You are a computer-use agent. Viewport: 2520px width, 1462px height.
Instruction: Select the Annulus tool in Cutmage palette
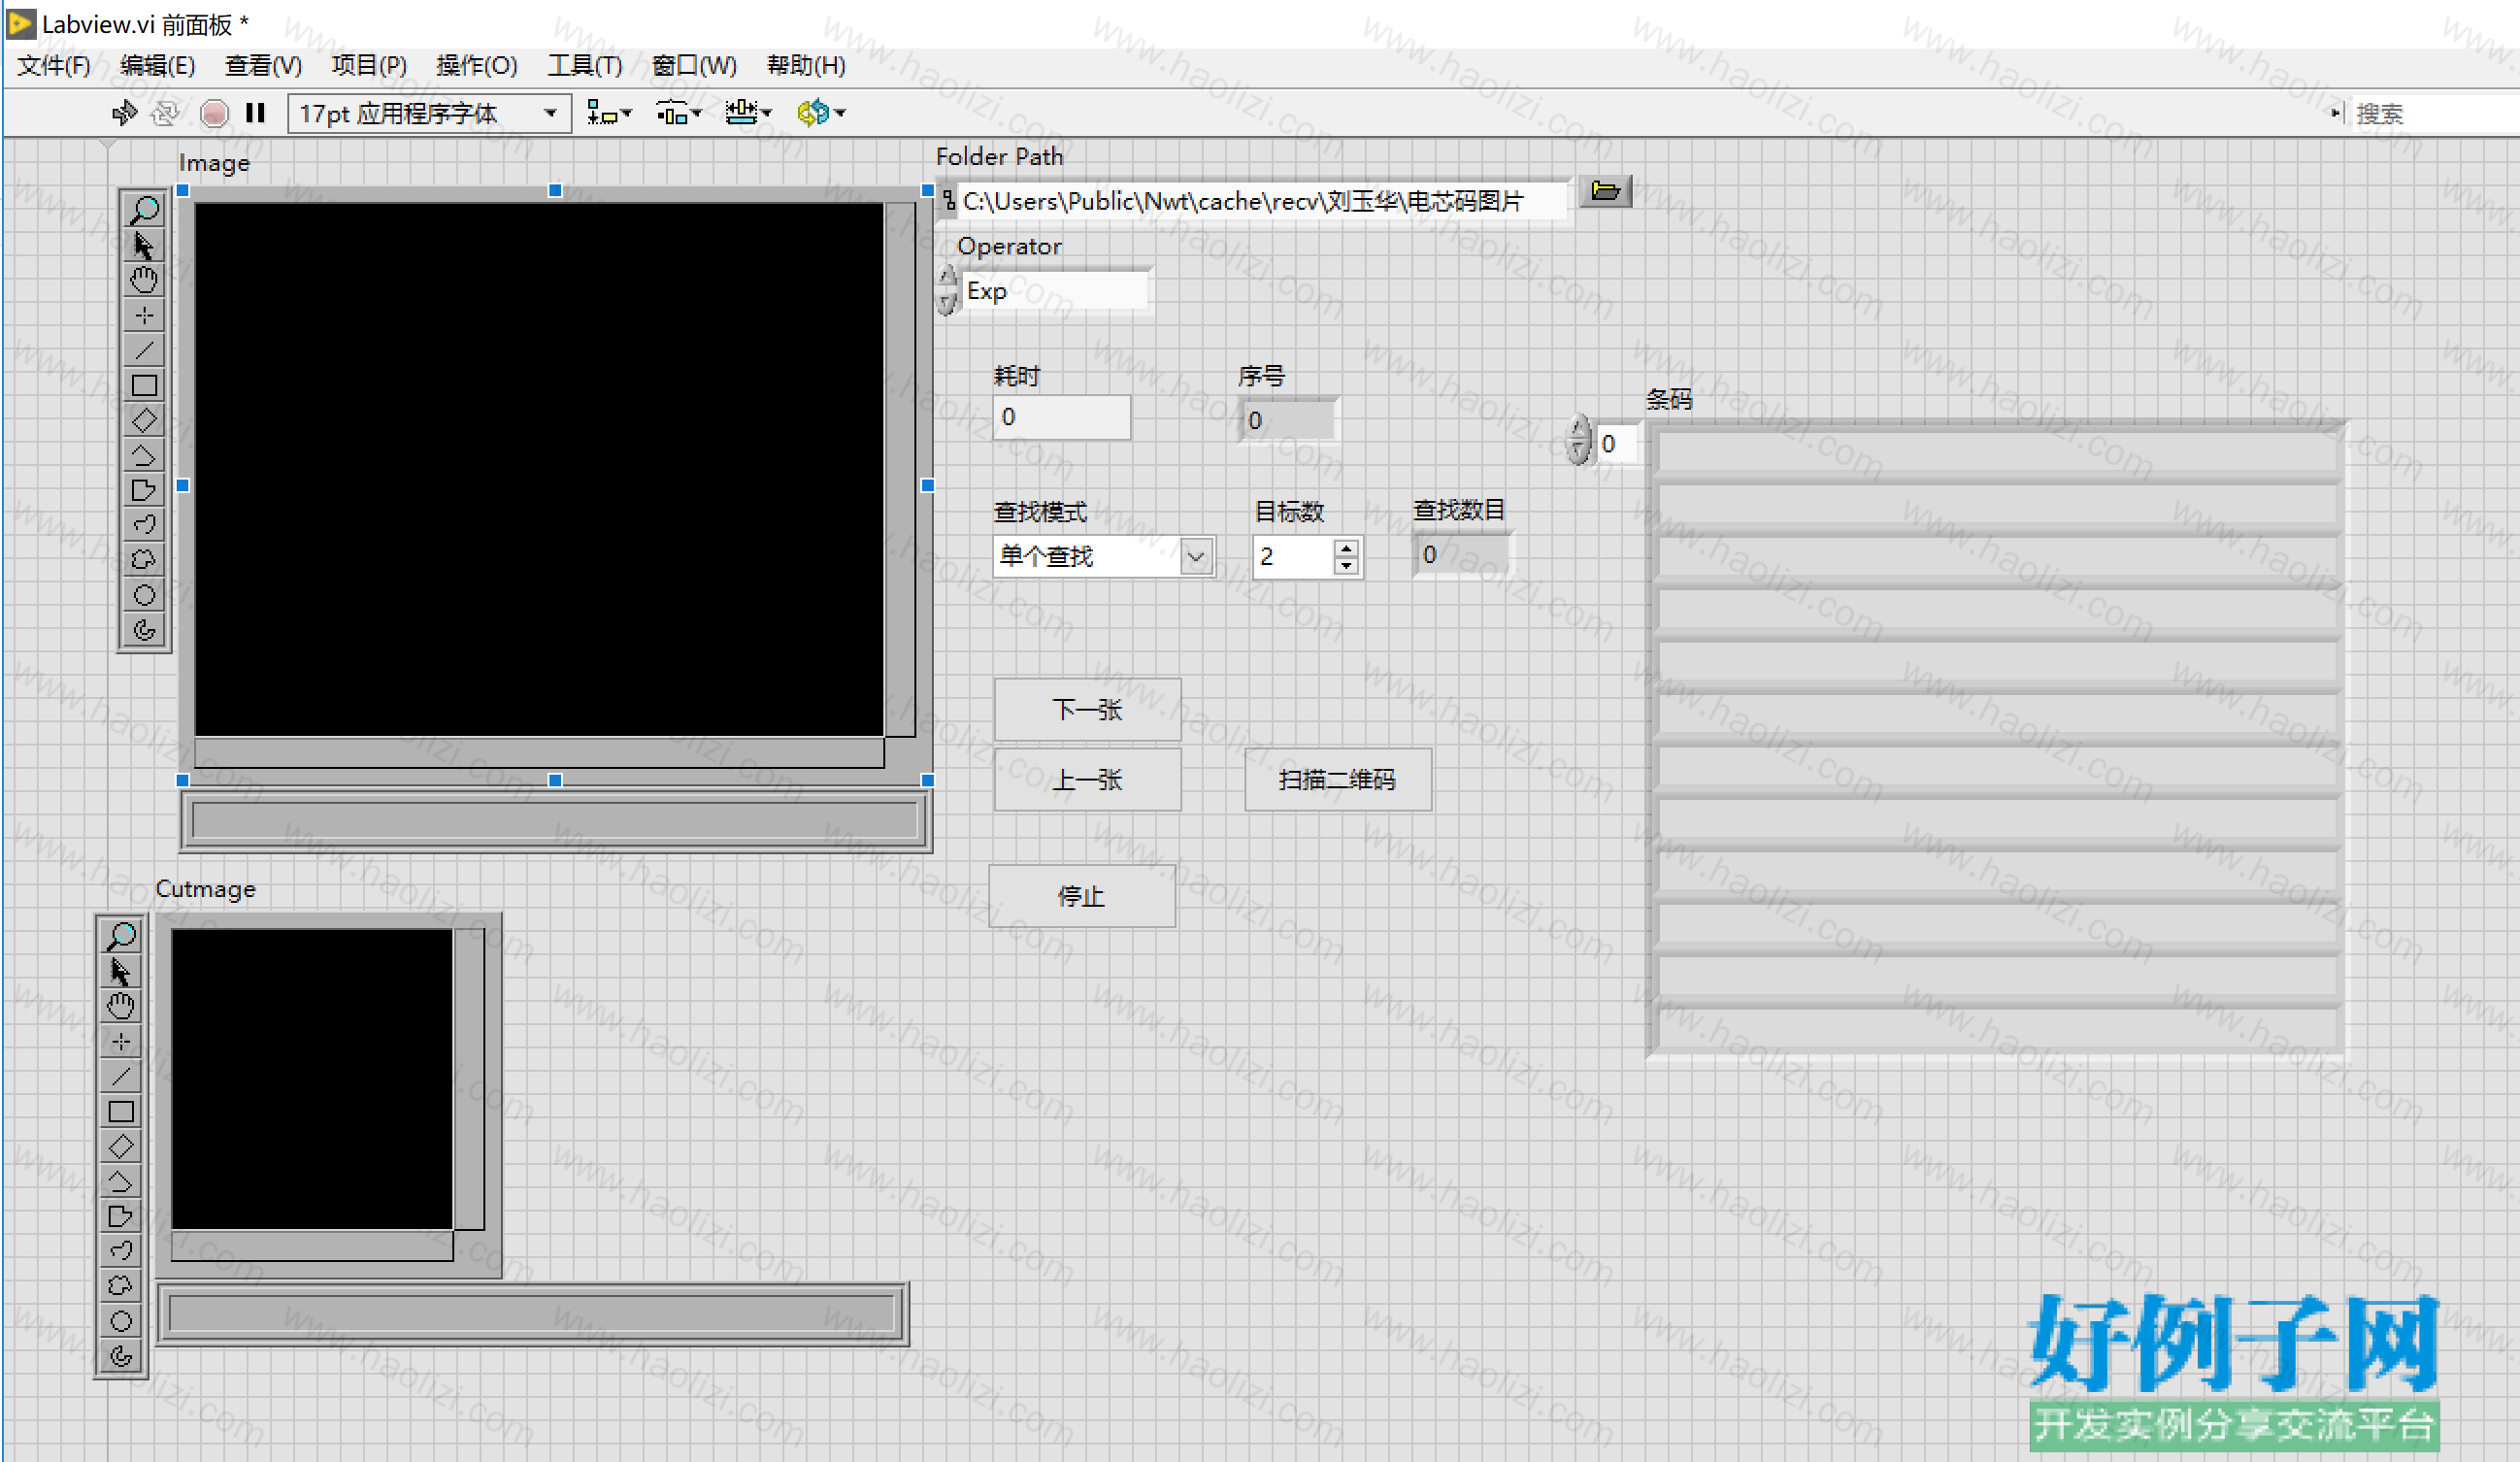pyautogui.click(x=121, y=1356)
